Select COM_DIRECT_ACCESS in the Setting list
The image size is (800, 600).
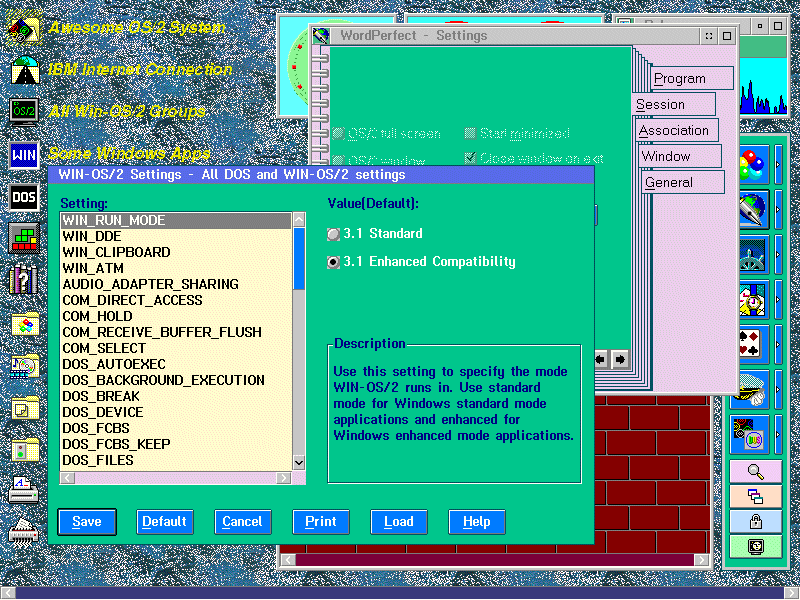click(176, 301)
